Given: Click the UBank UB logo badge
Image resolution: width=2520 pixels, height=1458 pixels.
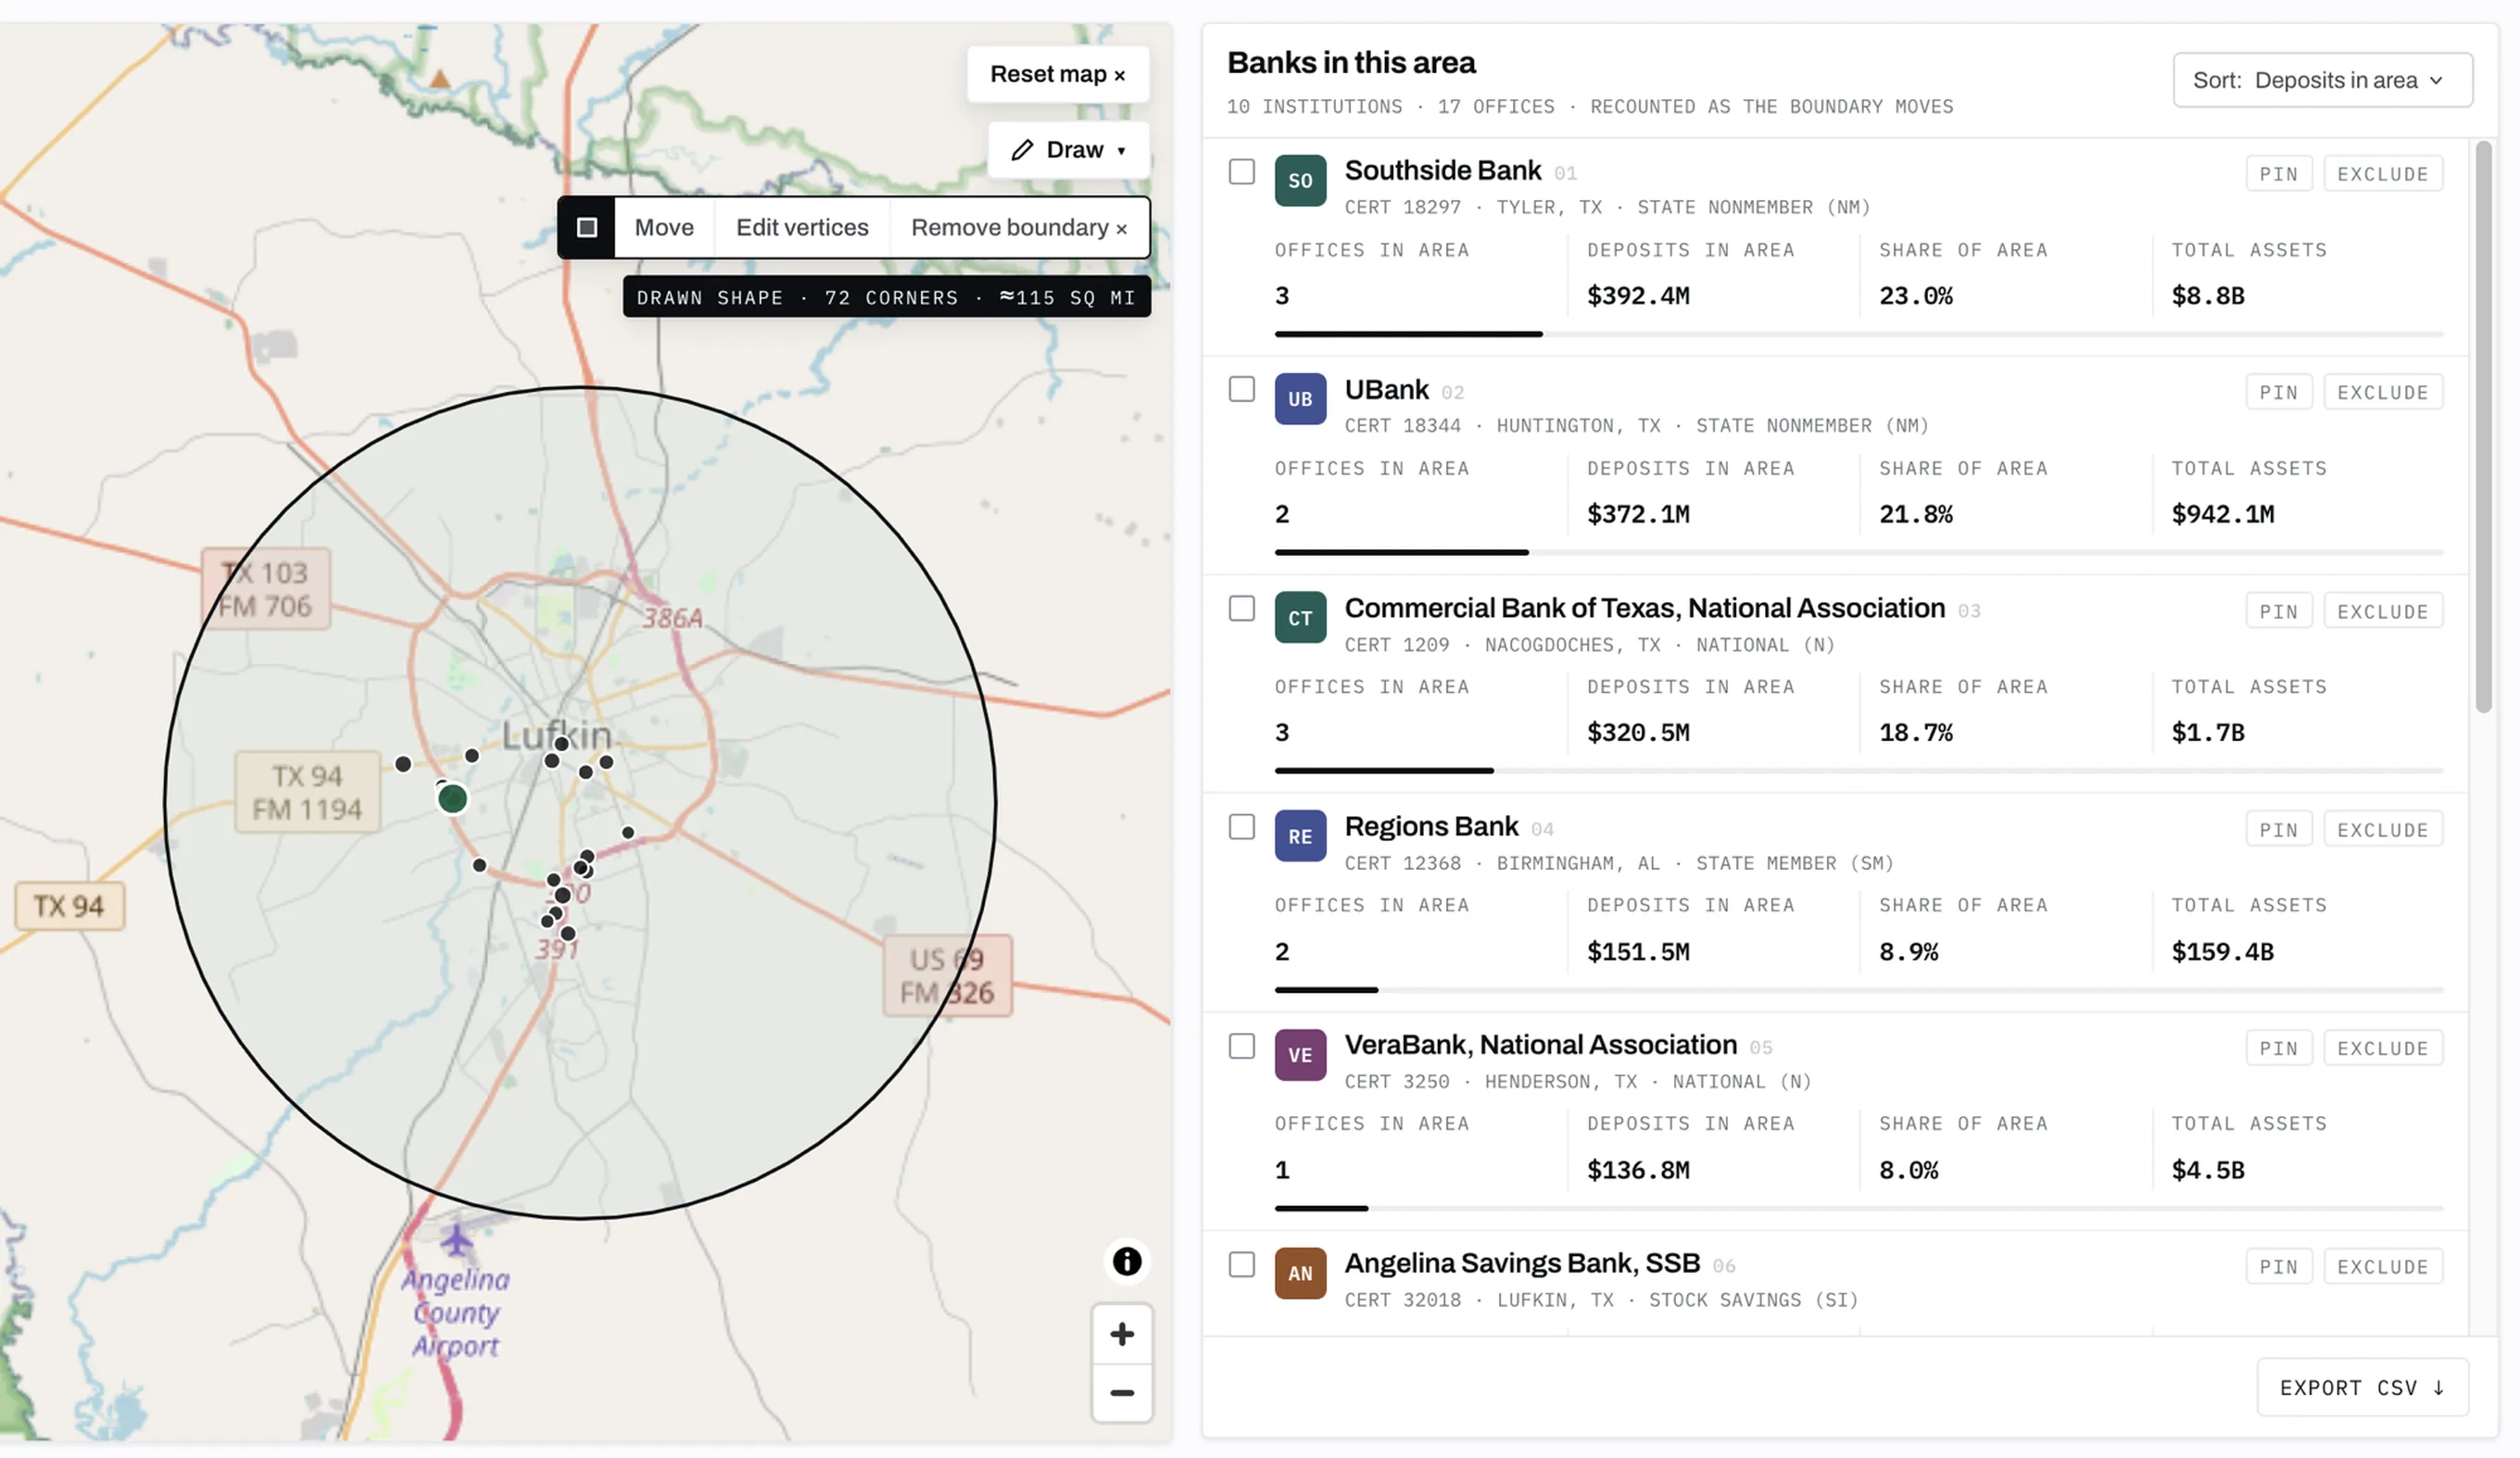Looking at the screenshot, I should coord(1300,399).
